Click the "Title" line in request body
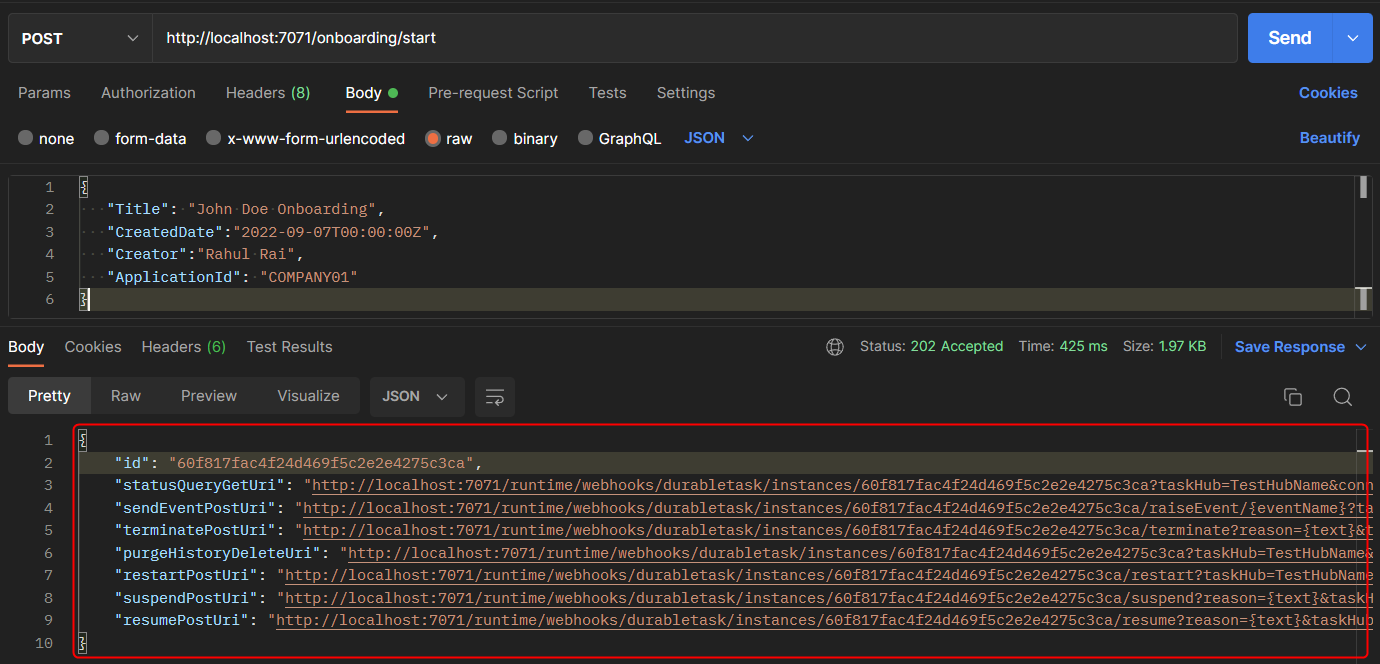This screenshot has height=664, width=1380. click(245, 210)
